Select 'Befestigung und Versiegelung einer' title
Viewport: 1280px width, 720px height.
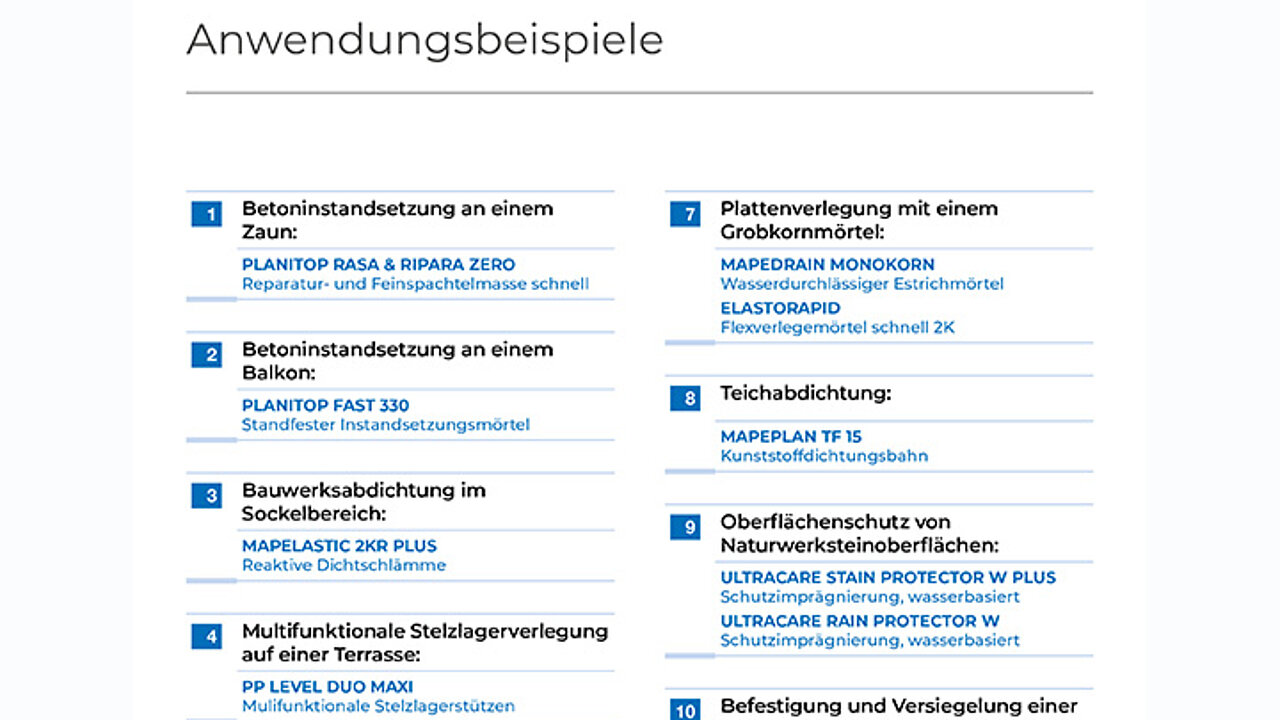899,707
